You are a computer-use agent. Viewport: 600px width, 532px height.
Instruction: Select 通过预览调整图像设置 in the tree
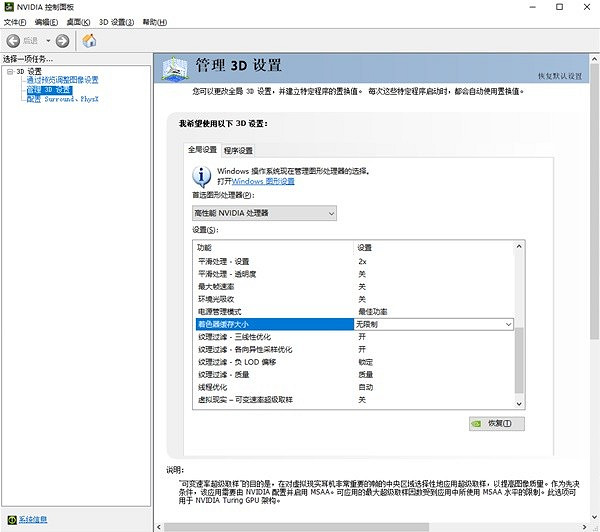pyautogui.click(x=63, y=80)
